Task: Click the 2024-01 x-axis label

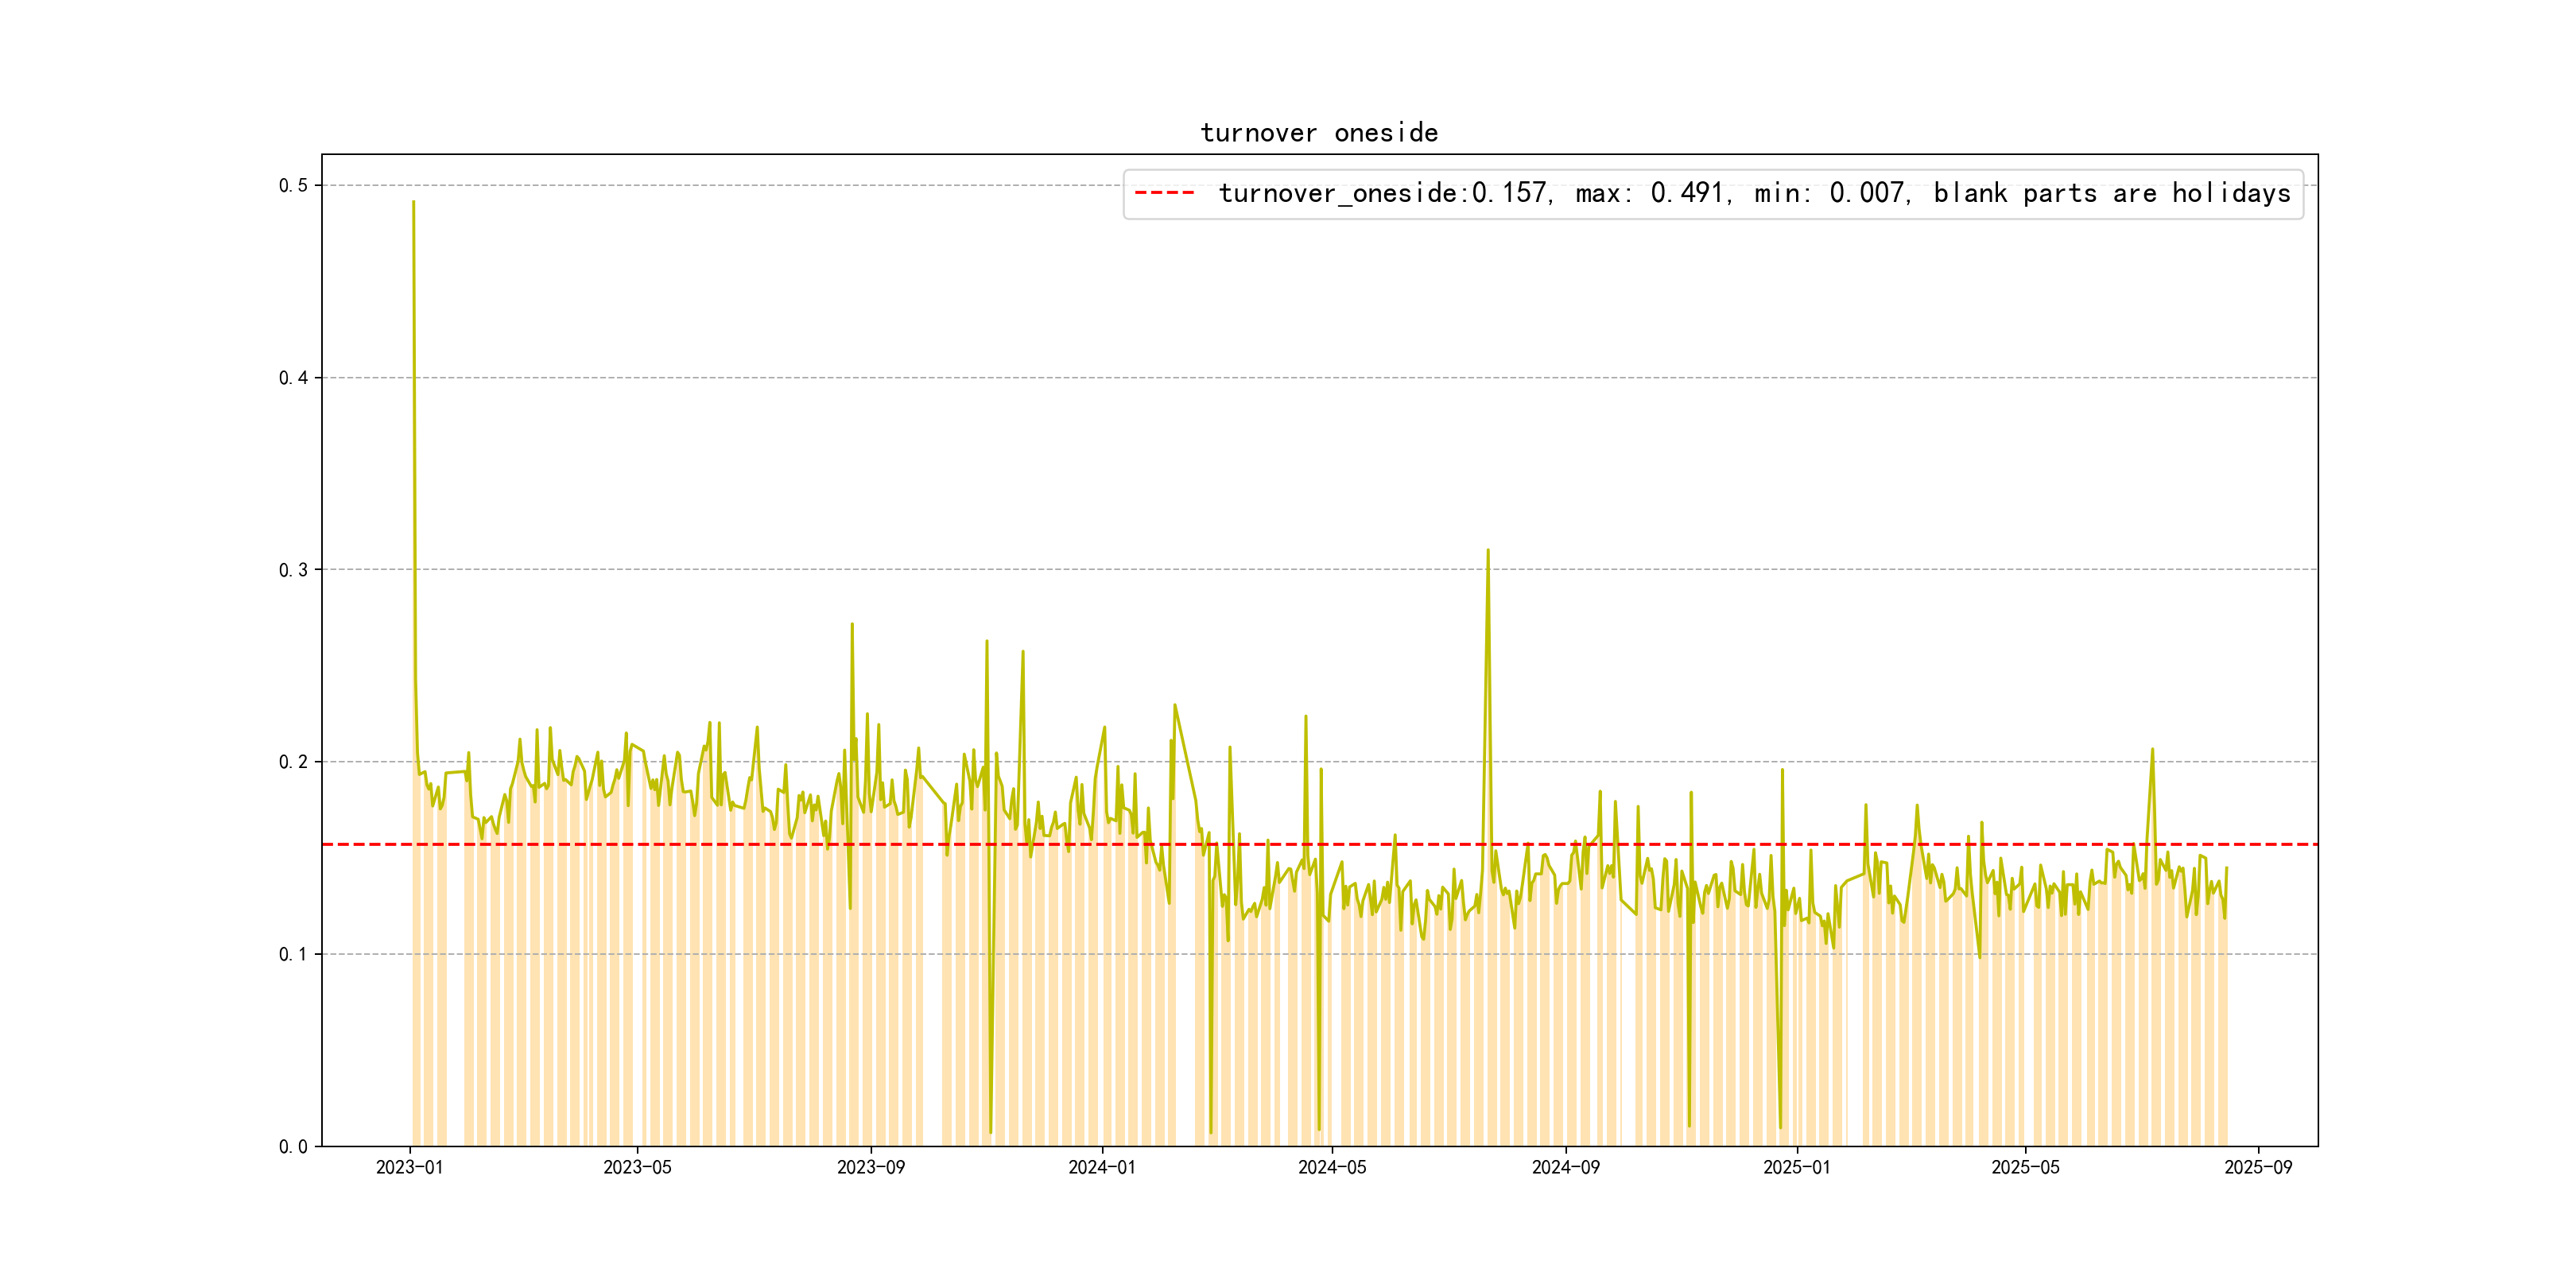Action: 1101,1167
